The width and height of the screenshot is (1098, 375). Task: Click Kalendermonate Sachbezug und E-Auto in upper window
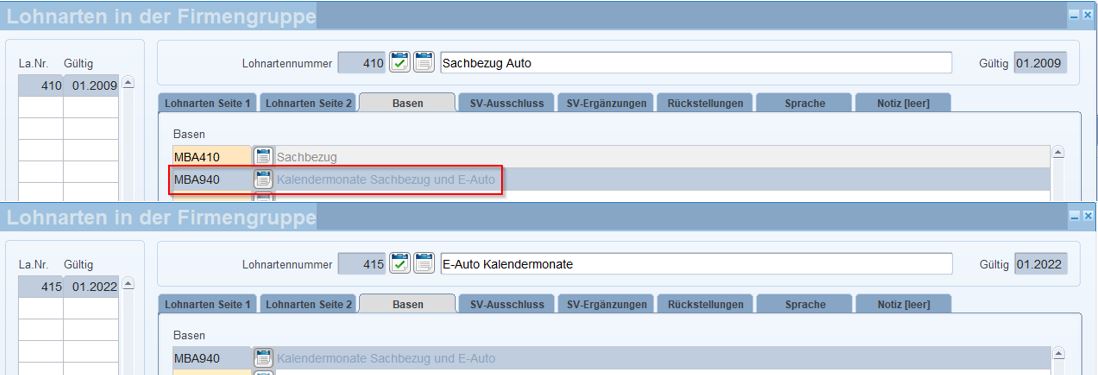pos(386,180)
